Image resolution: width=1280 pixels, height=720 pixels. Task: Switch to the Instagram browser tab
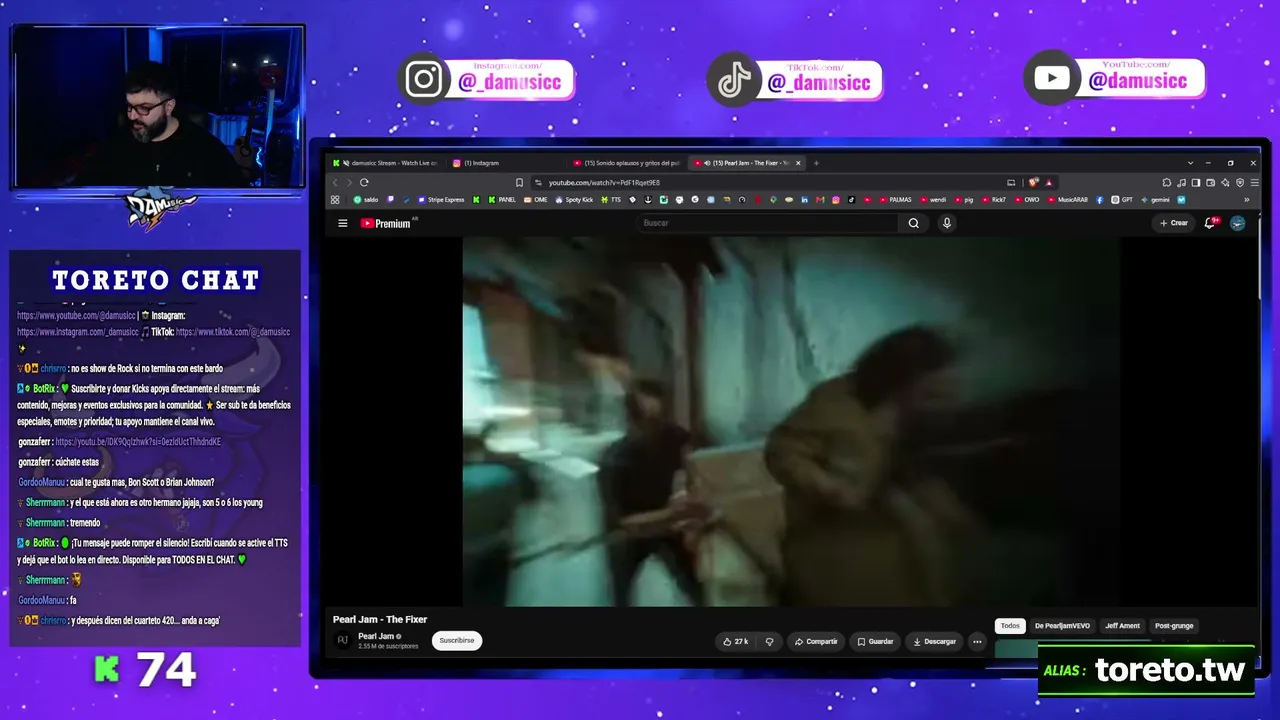click(505, 163)
